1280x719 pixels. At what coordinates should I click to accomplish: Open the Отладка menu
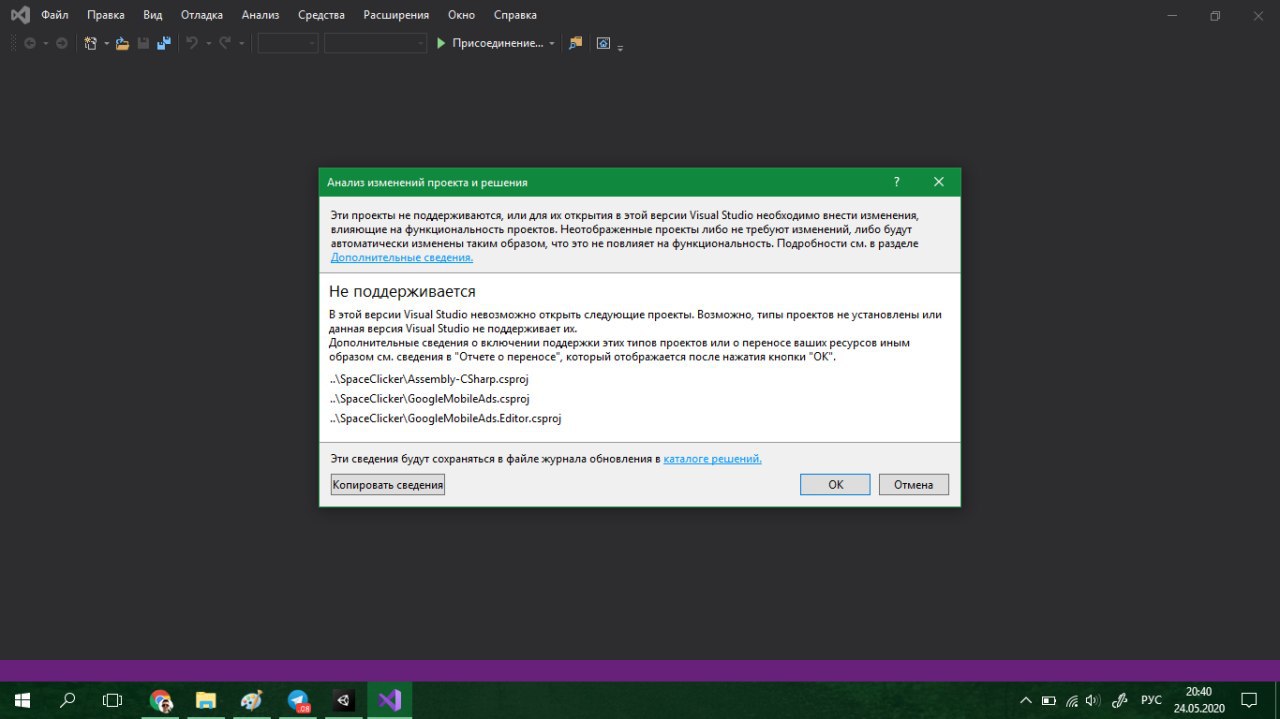coord(202,15)
